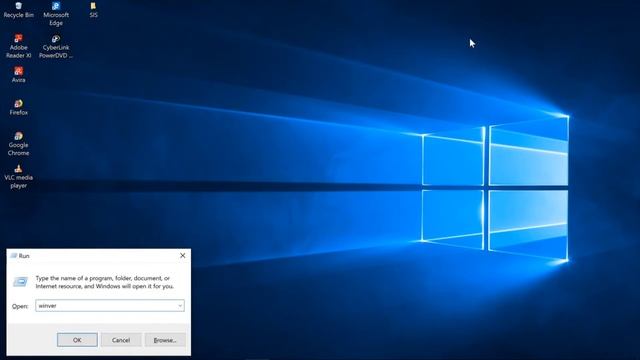Click the Open field containing winver
640x360 pixels.
tap(110, 306)
